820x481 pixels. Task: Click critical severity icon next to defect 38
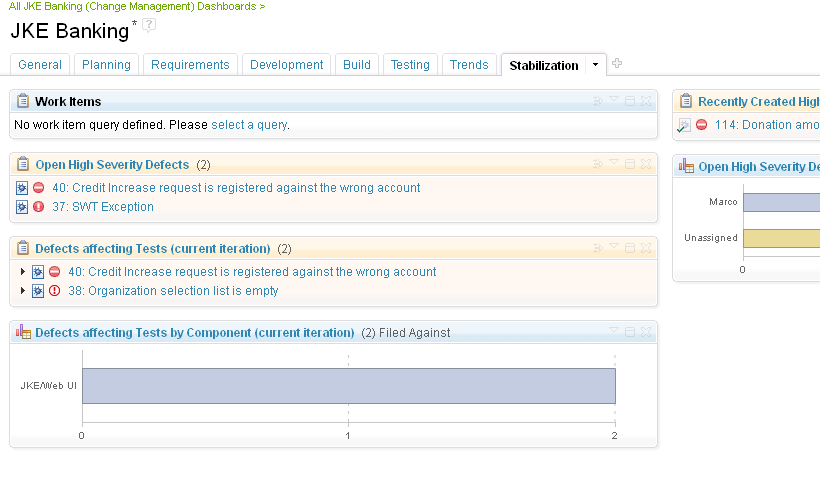[54, 291]
